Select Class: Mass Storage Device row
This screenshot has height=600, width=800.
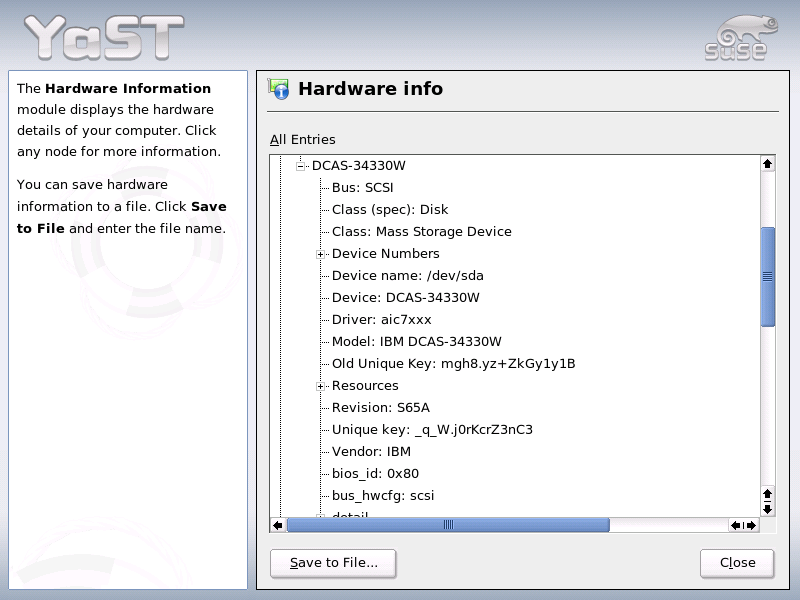click(421, 232)
